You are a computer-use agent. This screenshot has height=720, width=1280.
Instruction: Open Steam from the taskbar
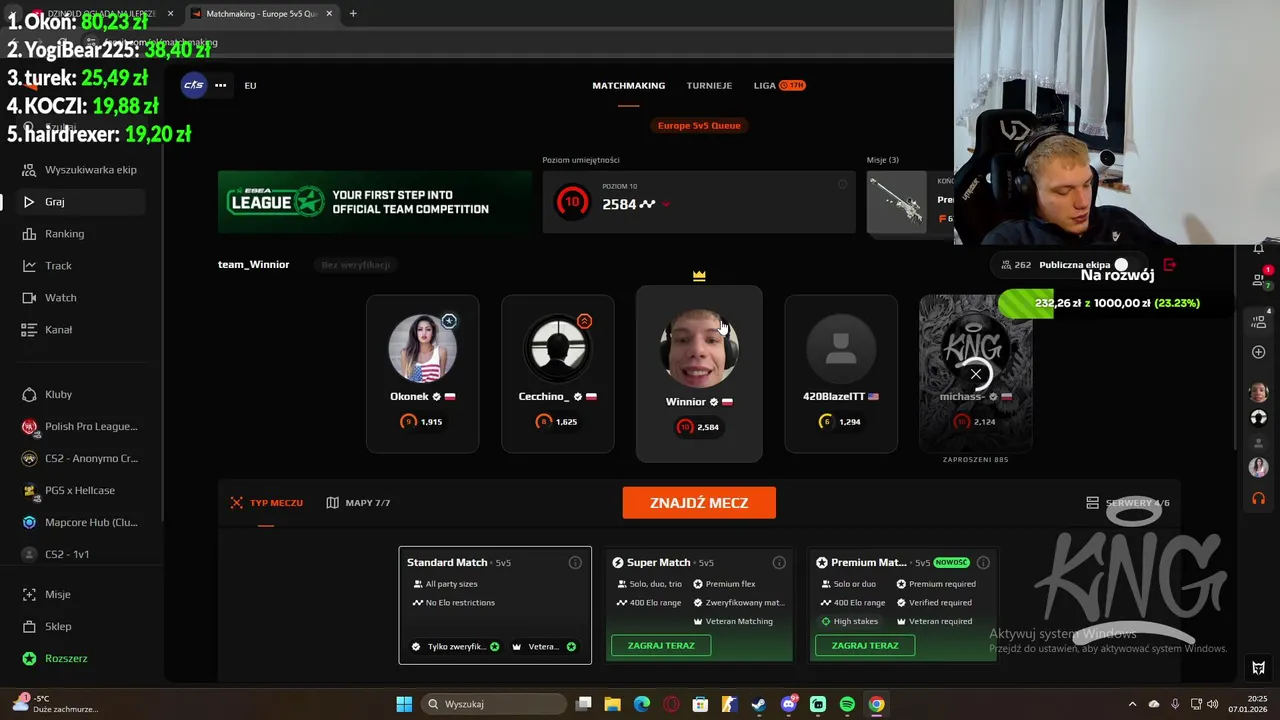[759, 704]
